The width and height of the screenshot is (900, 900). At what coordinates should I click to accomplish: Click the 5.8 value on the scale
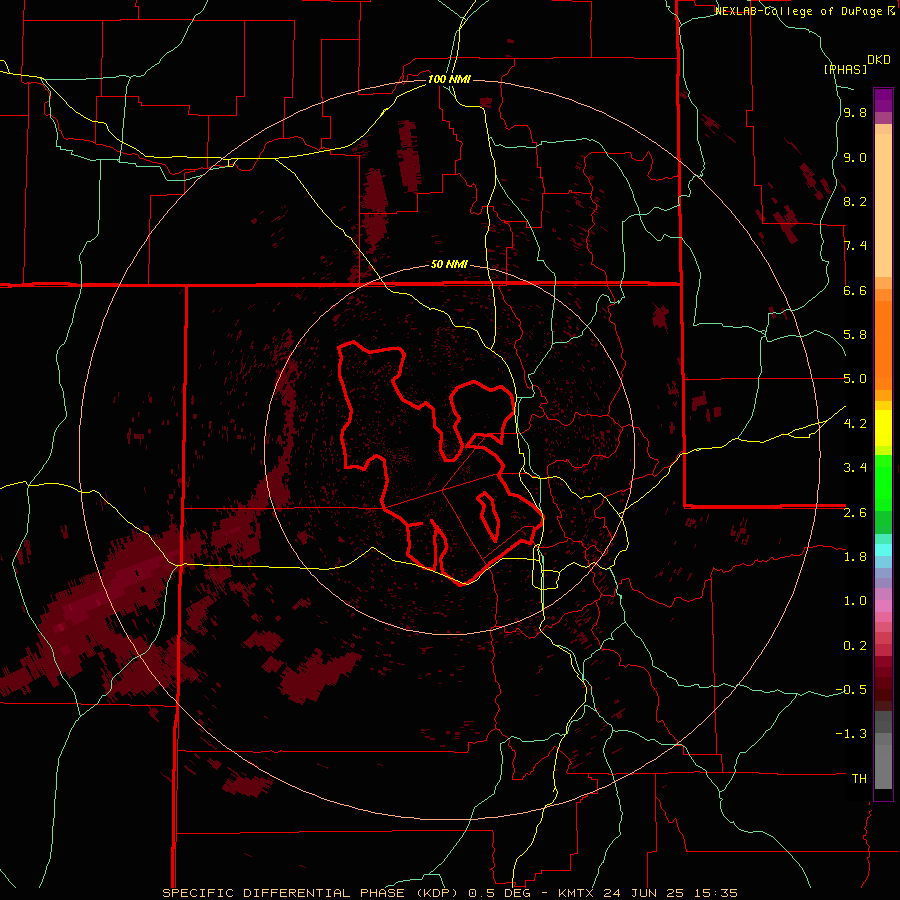[x=855, y=335]
